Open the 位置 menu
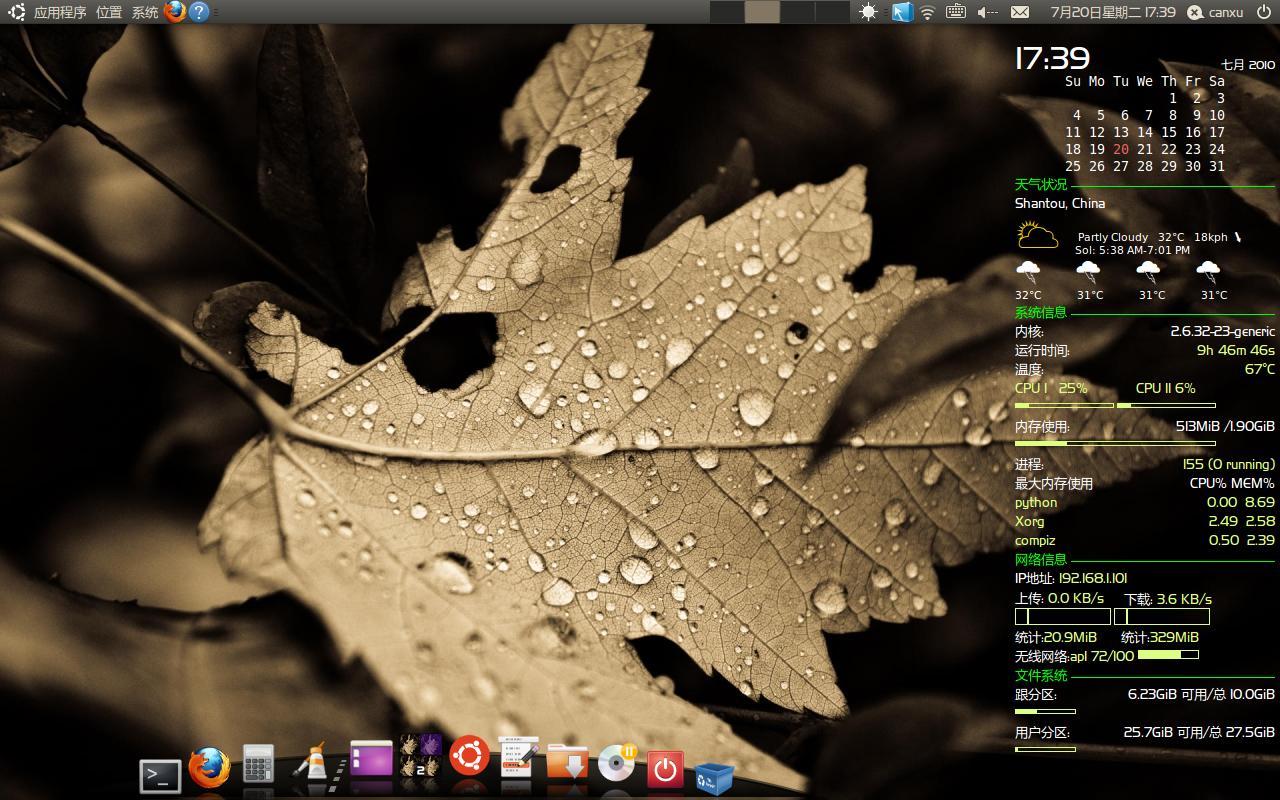Viewport: 1280px width, 800px height. pyautogui.click(x=109, y=12)
